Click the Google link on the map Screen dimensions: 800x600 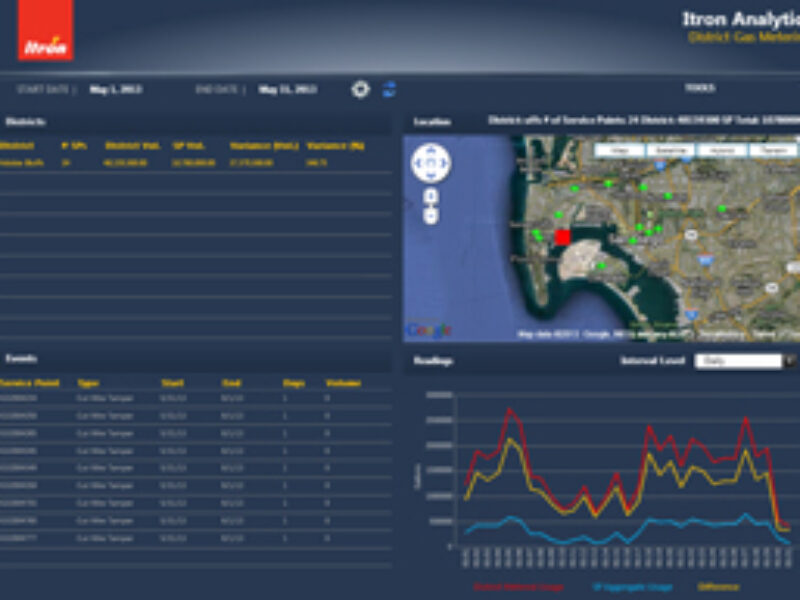(x=426, y=326)
